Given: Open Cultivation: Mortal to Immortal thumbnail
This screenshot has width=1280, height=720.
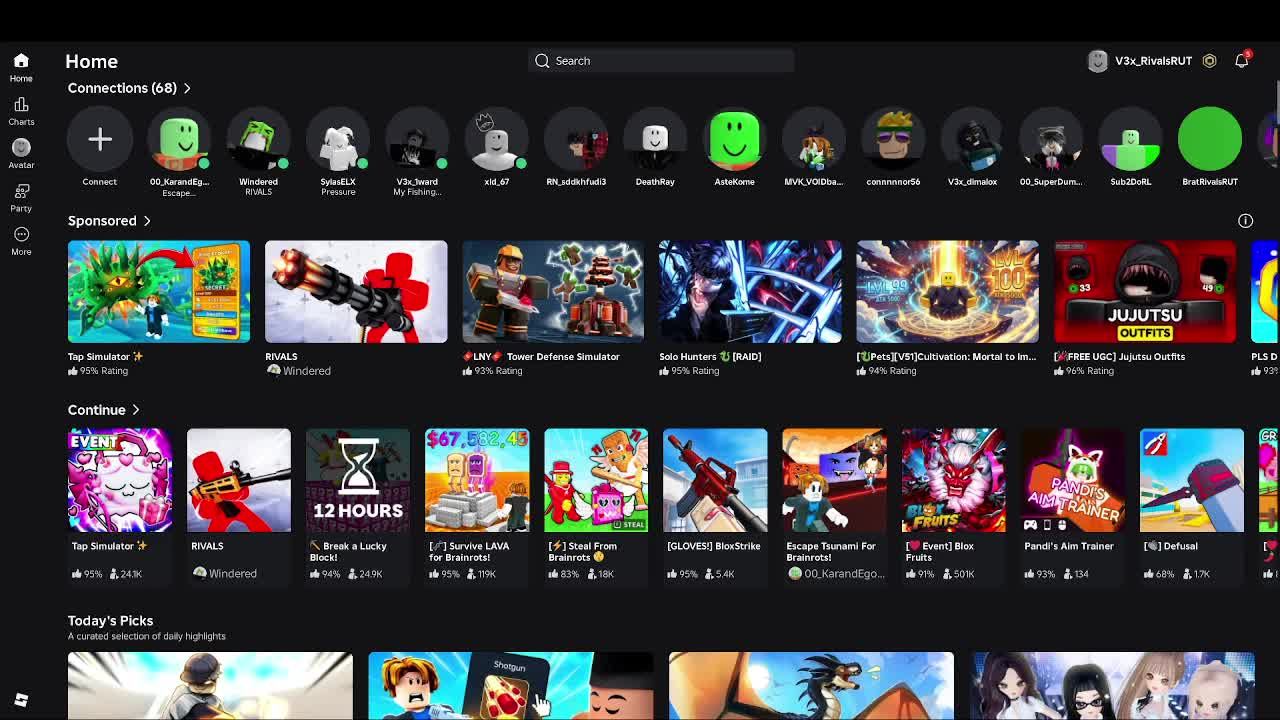Looking at the screenshot, I should tap(947, 291).
